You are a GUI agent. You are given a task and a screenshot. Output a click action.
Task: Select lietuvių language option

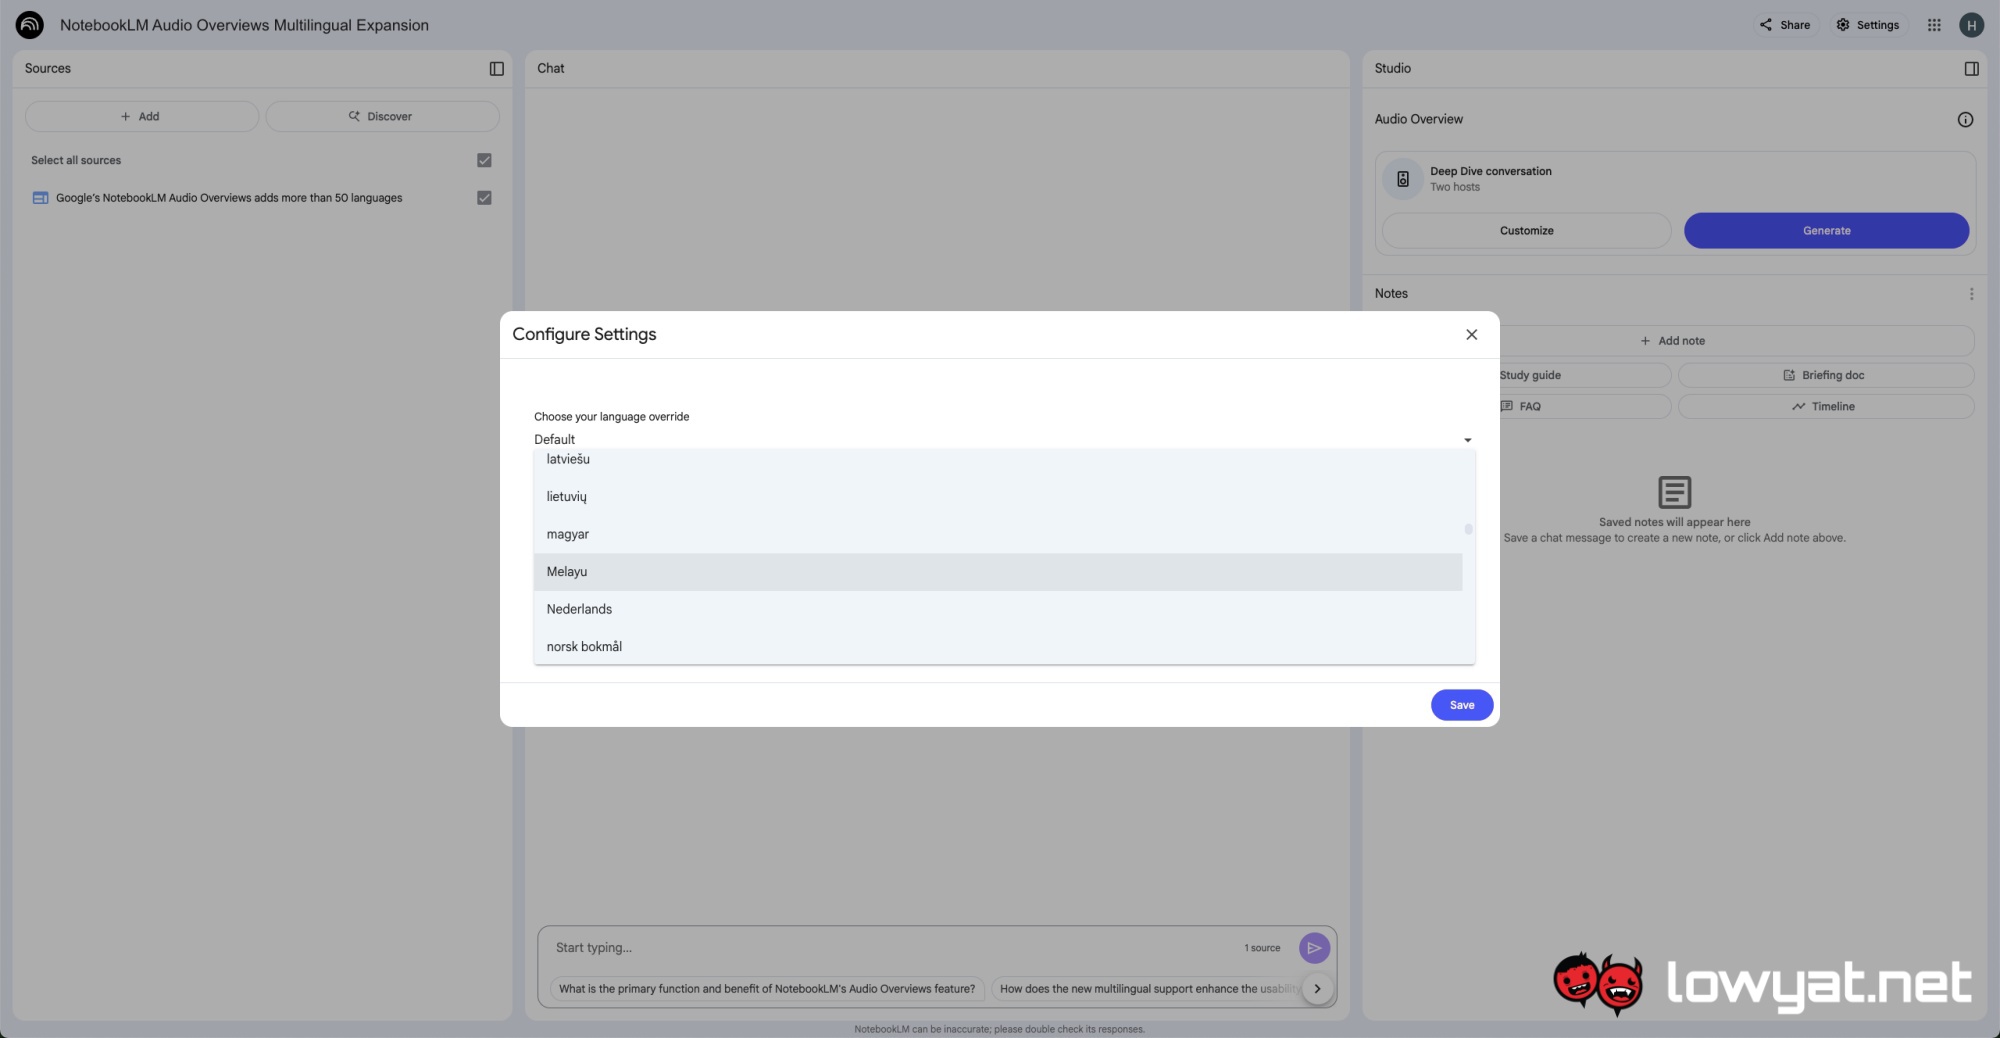998,497
